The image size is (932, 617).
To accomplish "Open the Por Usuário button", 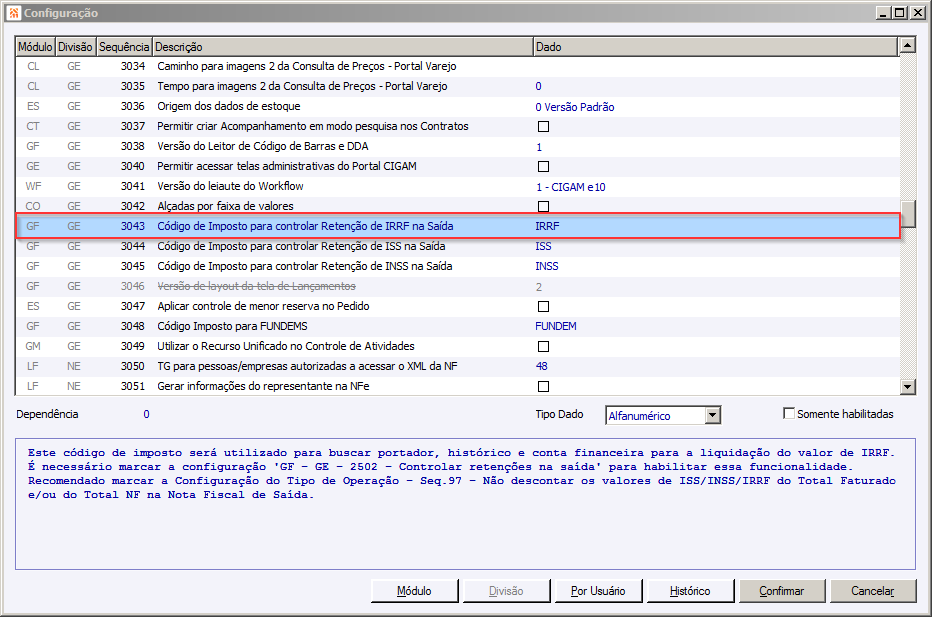I will [598, 591].
